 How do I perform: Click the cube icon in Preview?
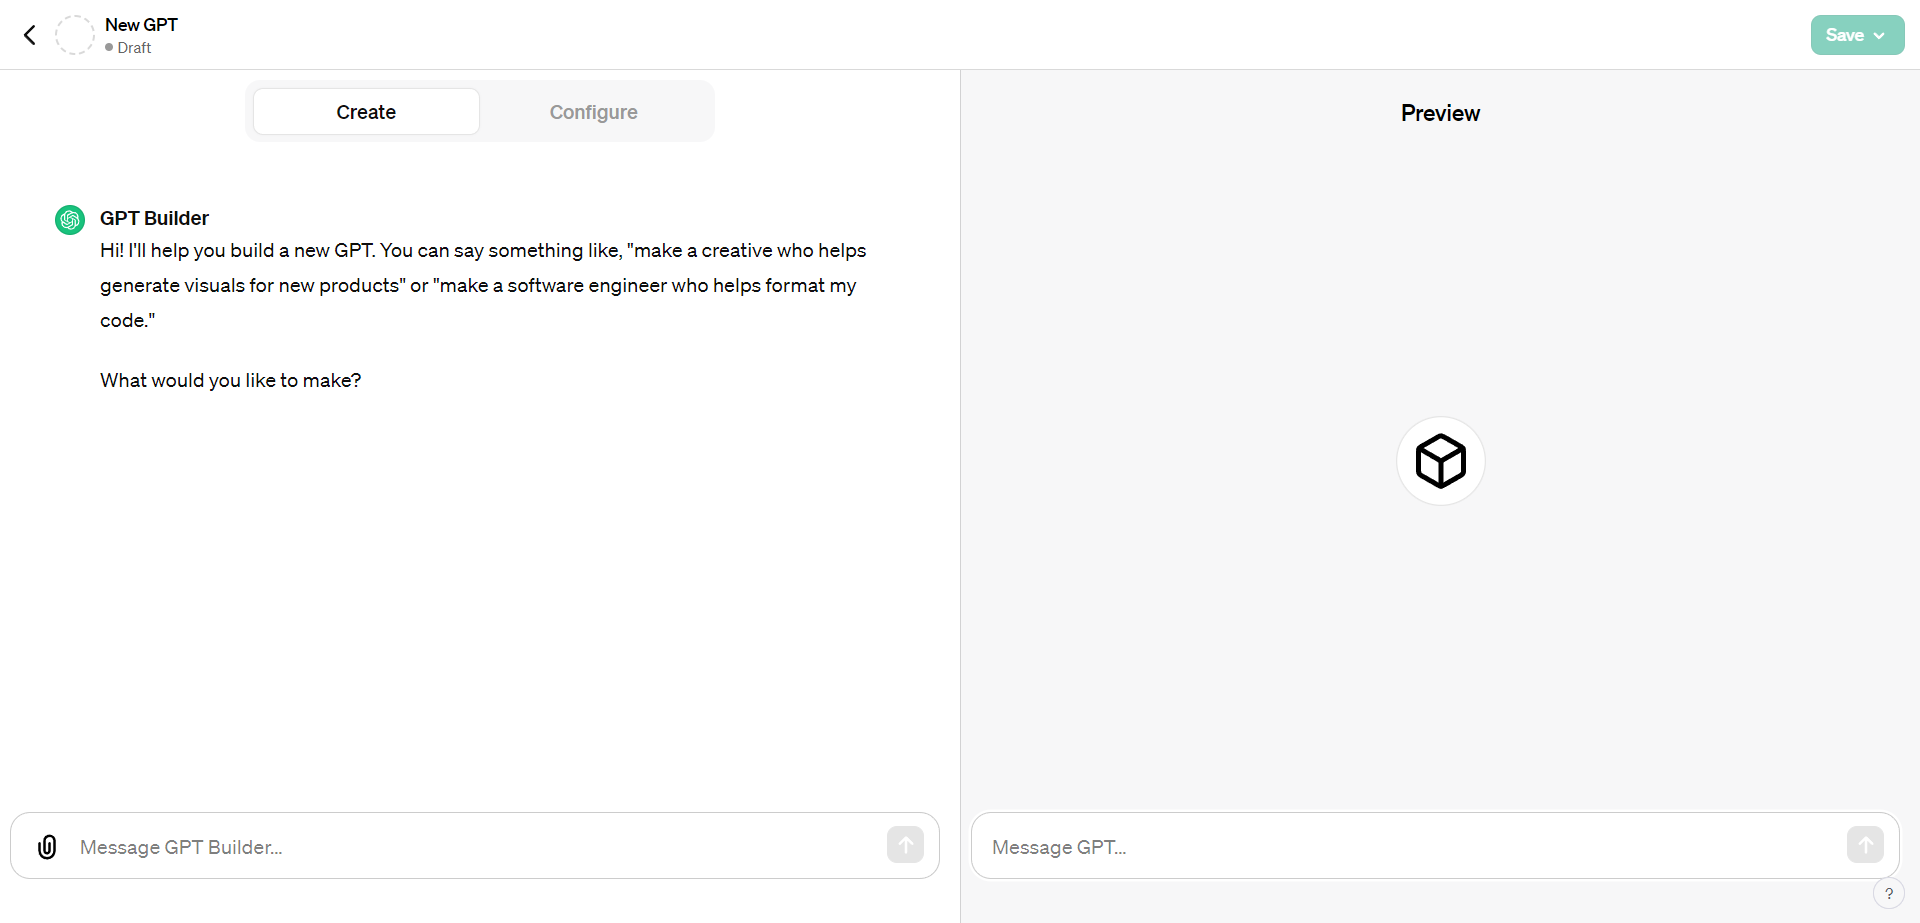1440,461
